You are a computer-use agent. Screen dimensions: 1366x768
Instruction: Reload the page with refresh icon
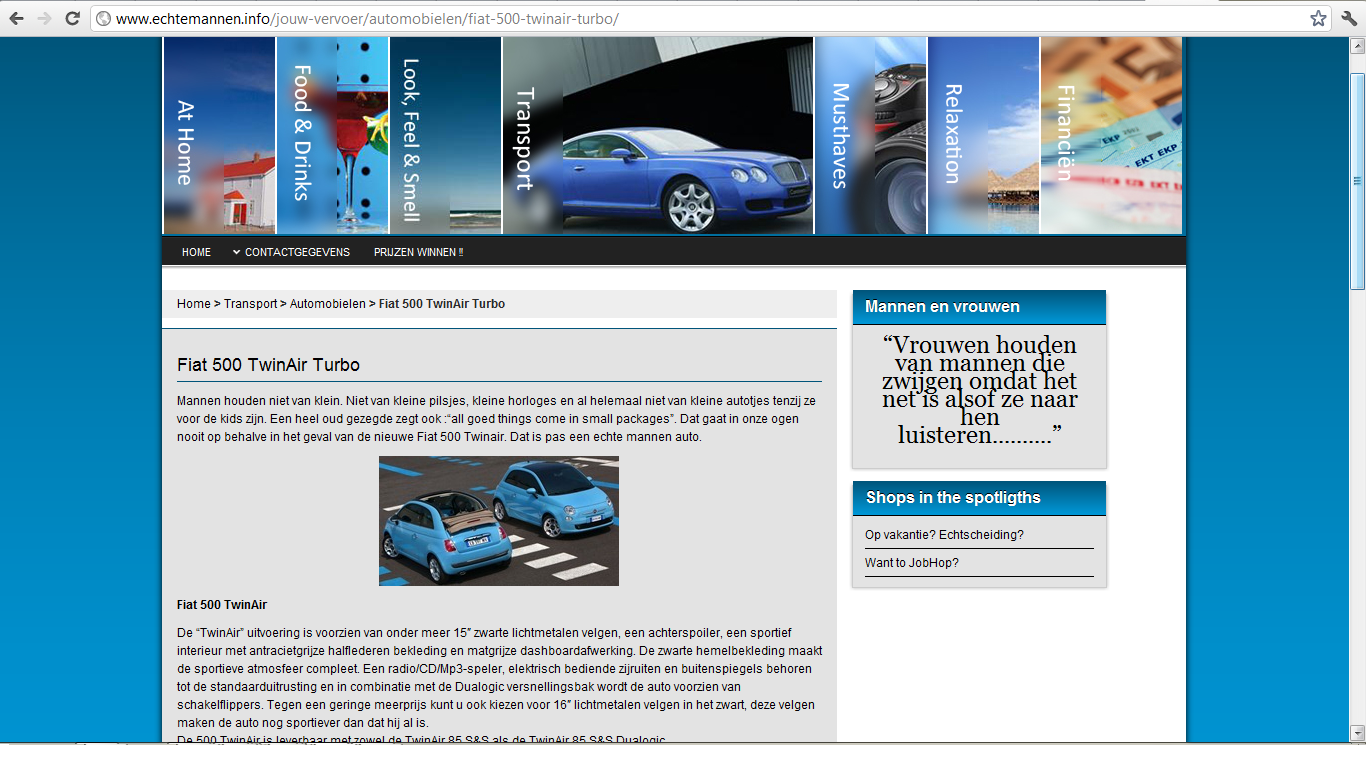click(72, 18)
